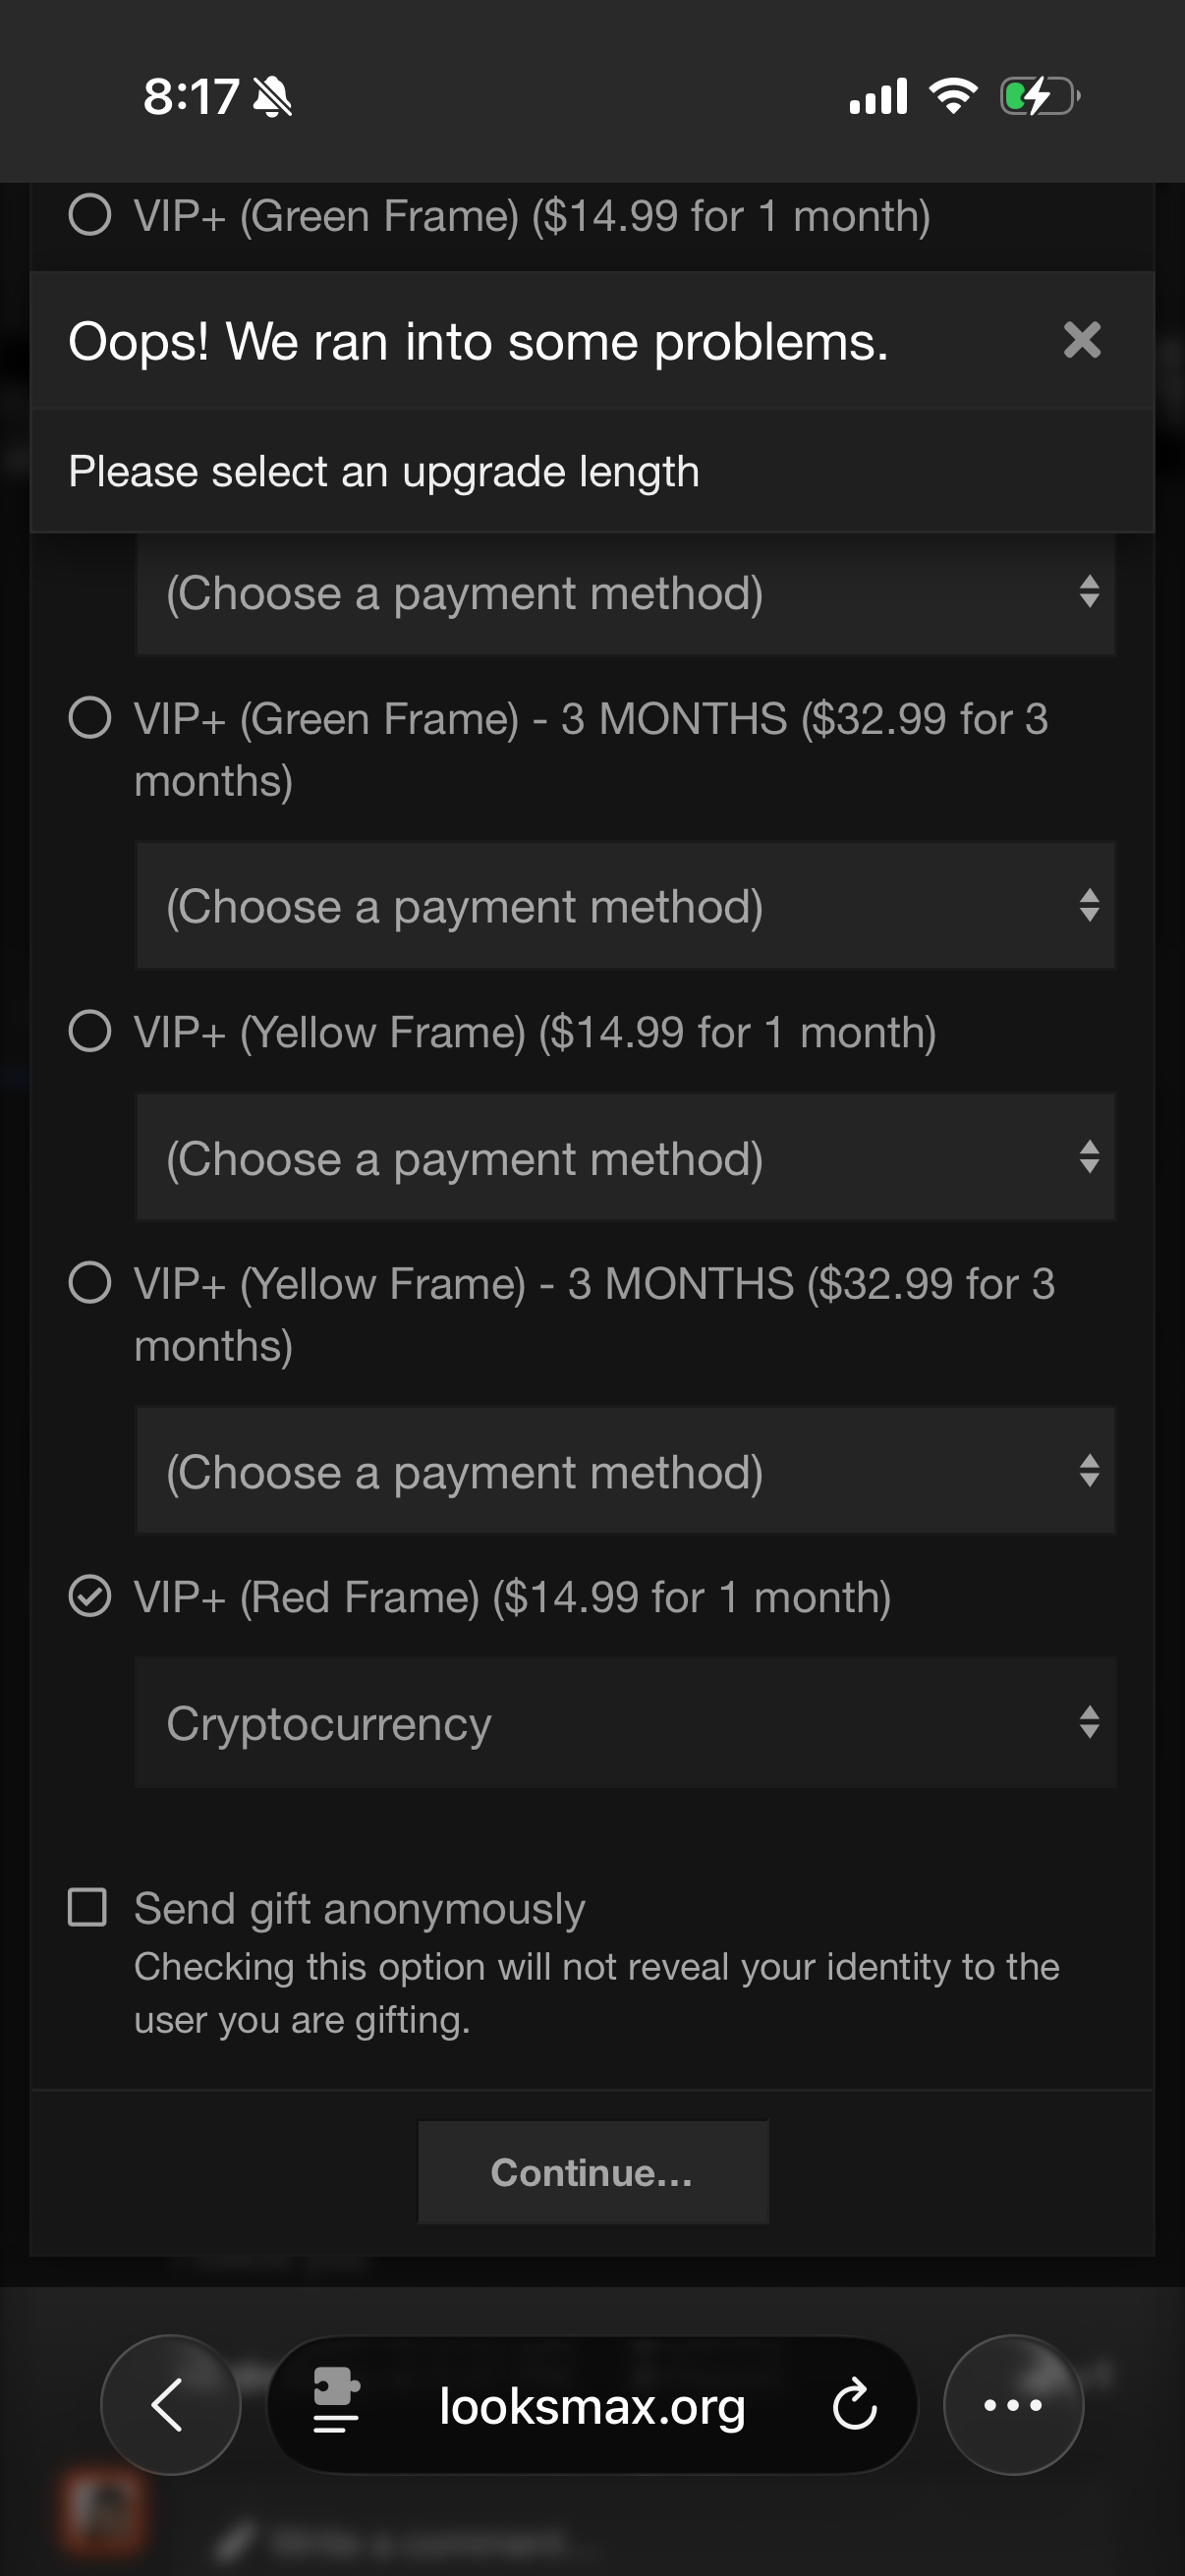Select VIP+ Red Frame 1 month option

[90, 1596]
